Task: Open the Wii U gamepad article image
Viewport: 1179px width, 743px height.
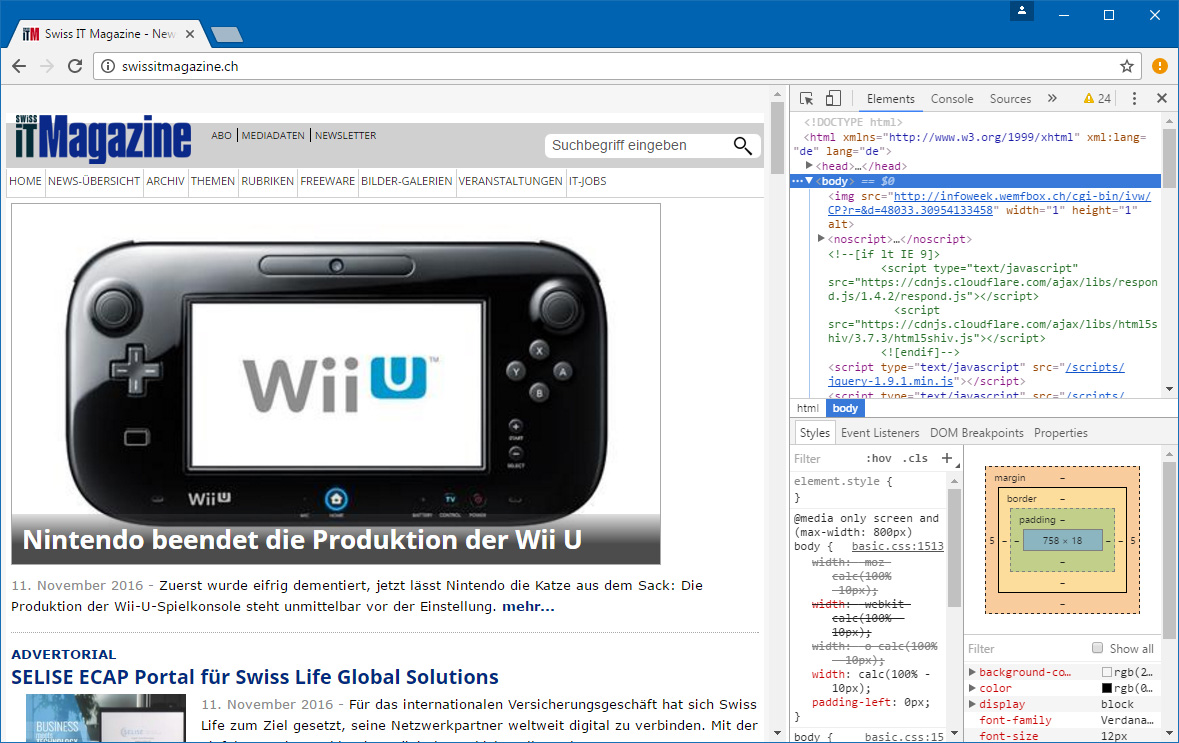Action: (336, 384)
